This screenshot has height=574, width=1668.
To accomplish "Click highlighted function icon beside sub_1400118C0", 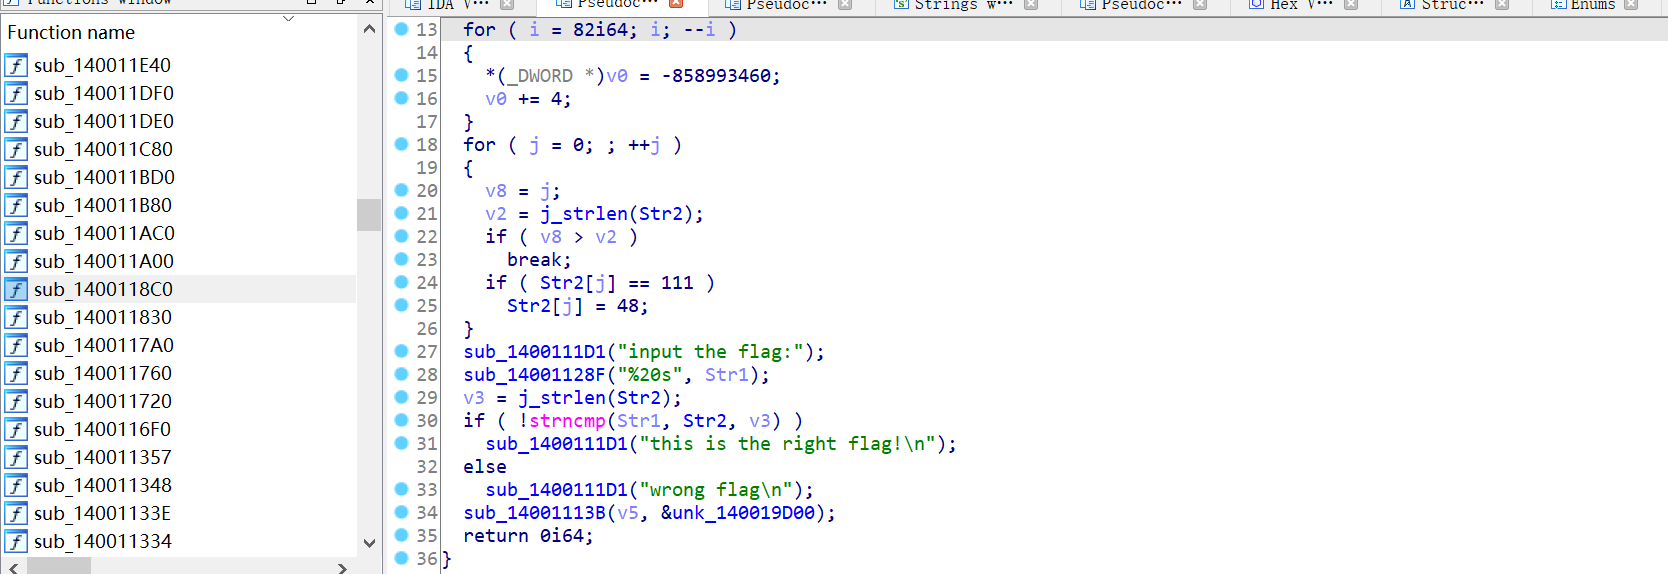I will click(x=16, y=290).
